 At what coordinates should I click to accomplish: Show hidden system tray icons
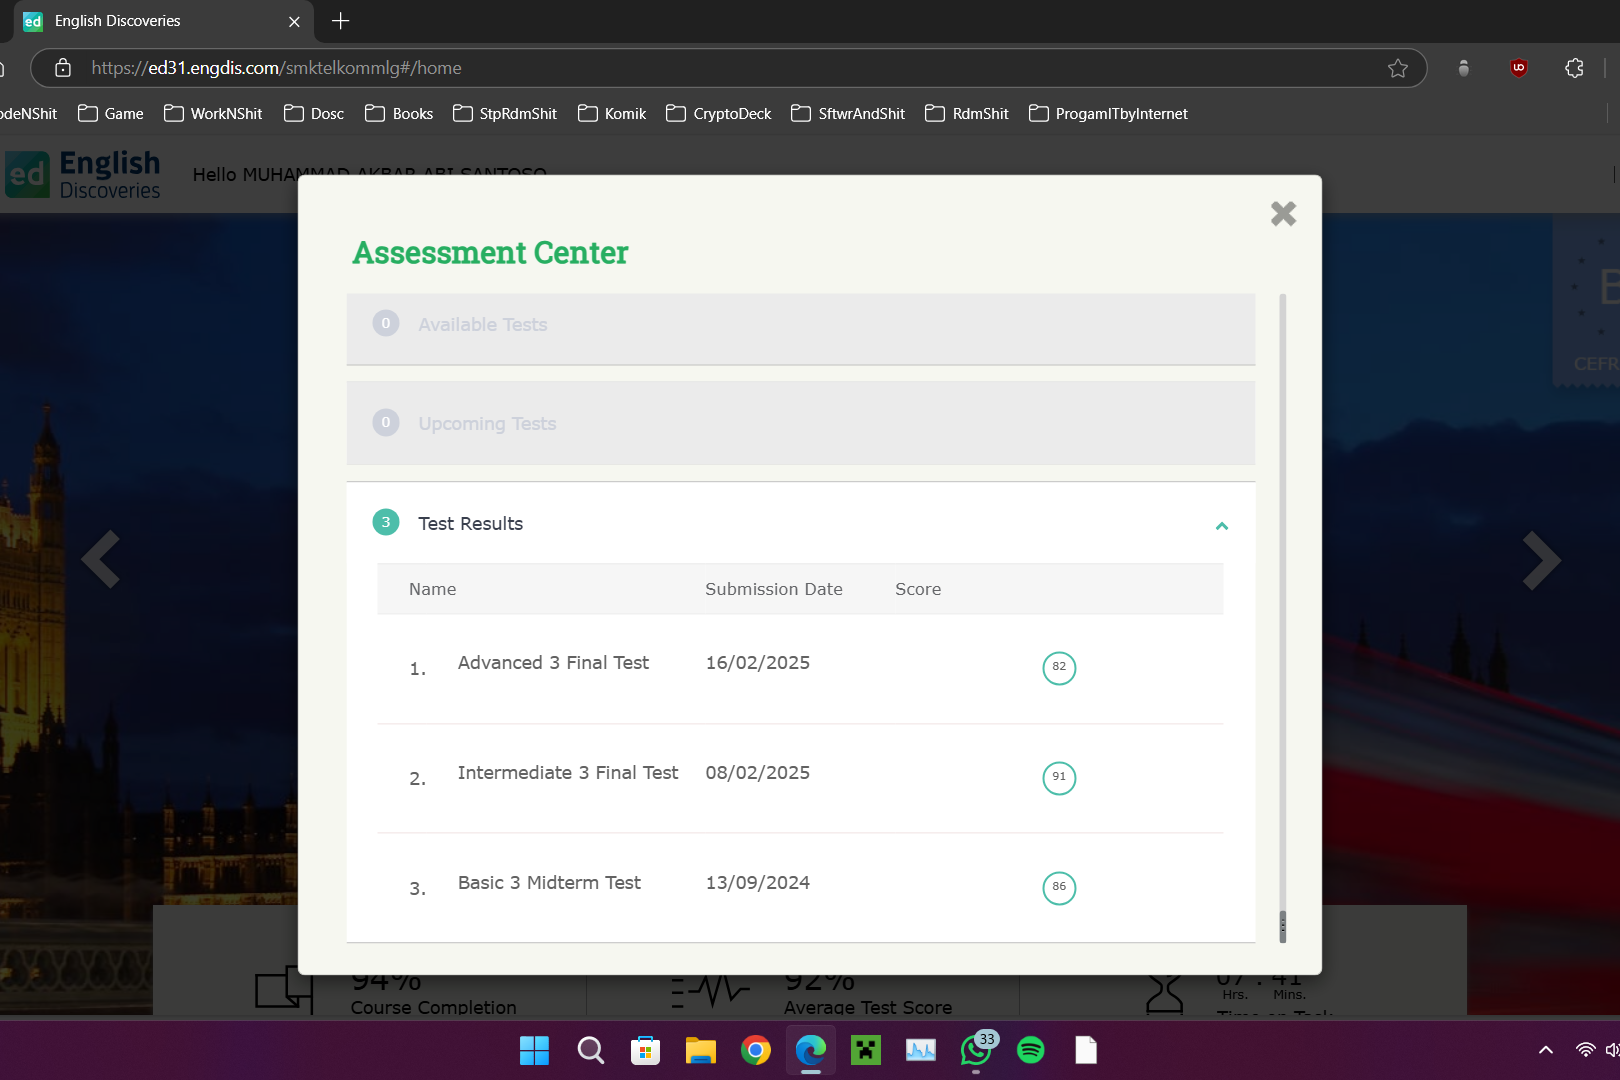(x=1546, y=1050)
